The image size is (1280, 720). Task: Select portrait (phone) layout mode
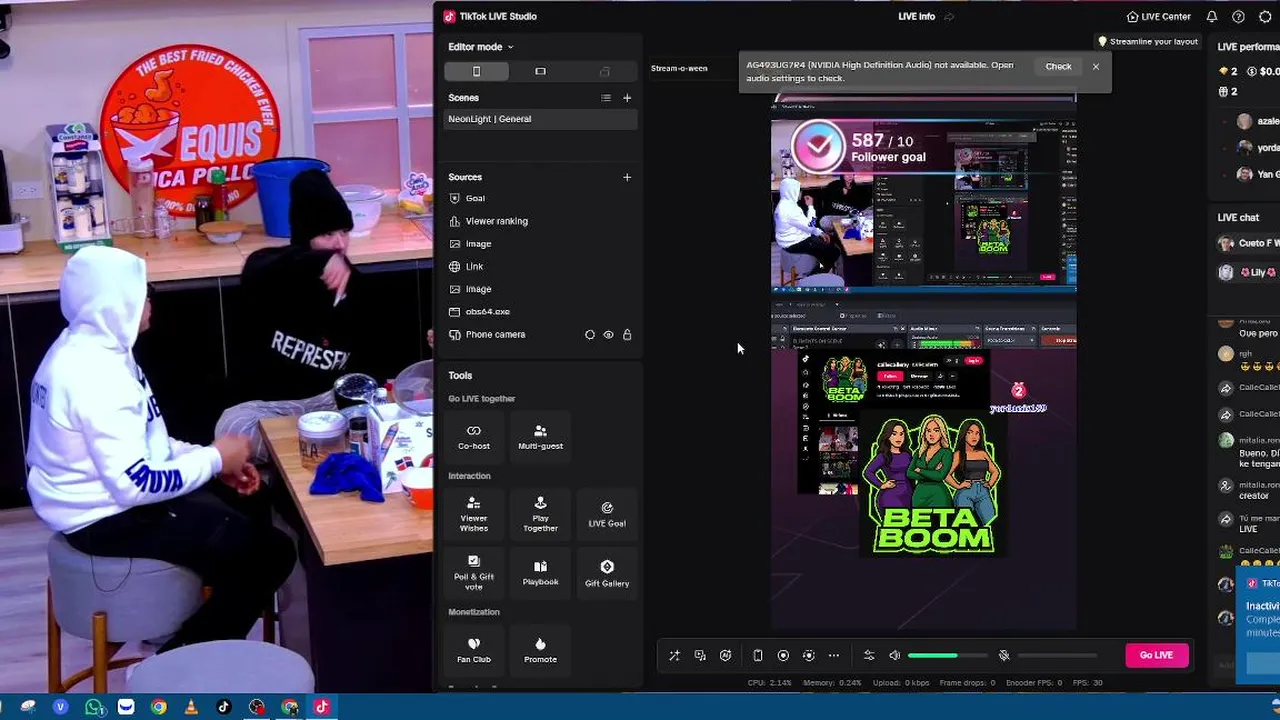477,71
